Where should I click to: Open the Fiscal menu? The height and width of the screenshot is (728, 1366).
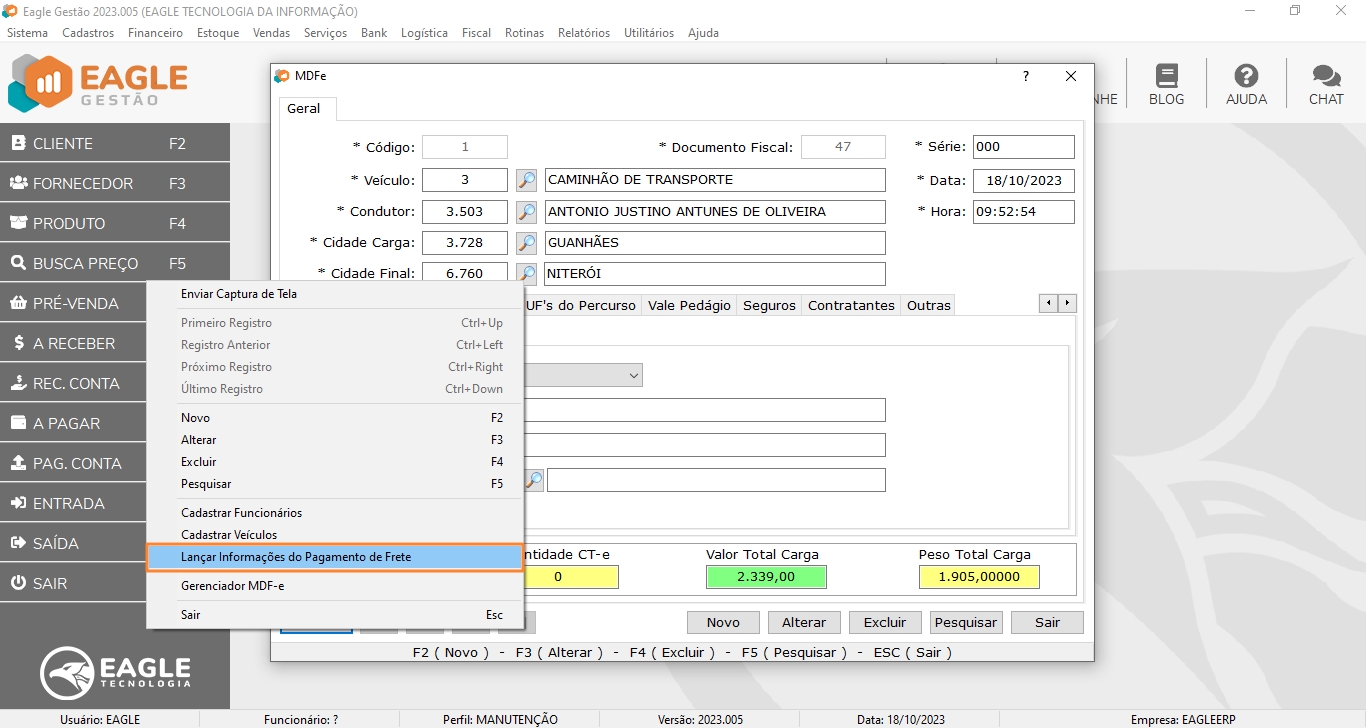click(476, 33)
